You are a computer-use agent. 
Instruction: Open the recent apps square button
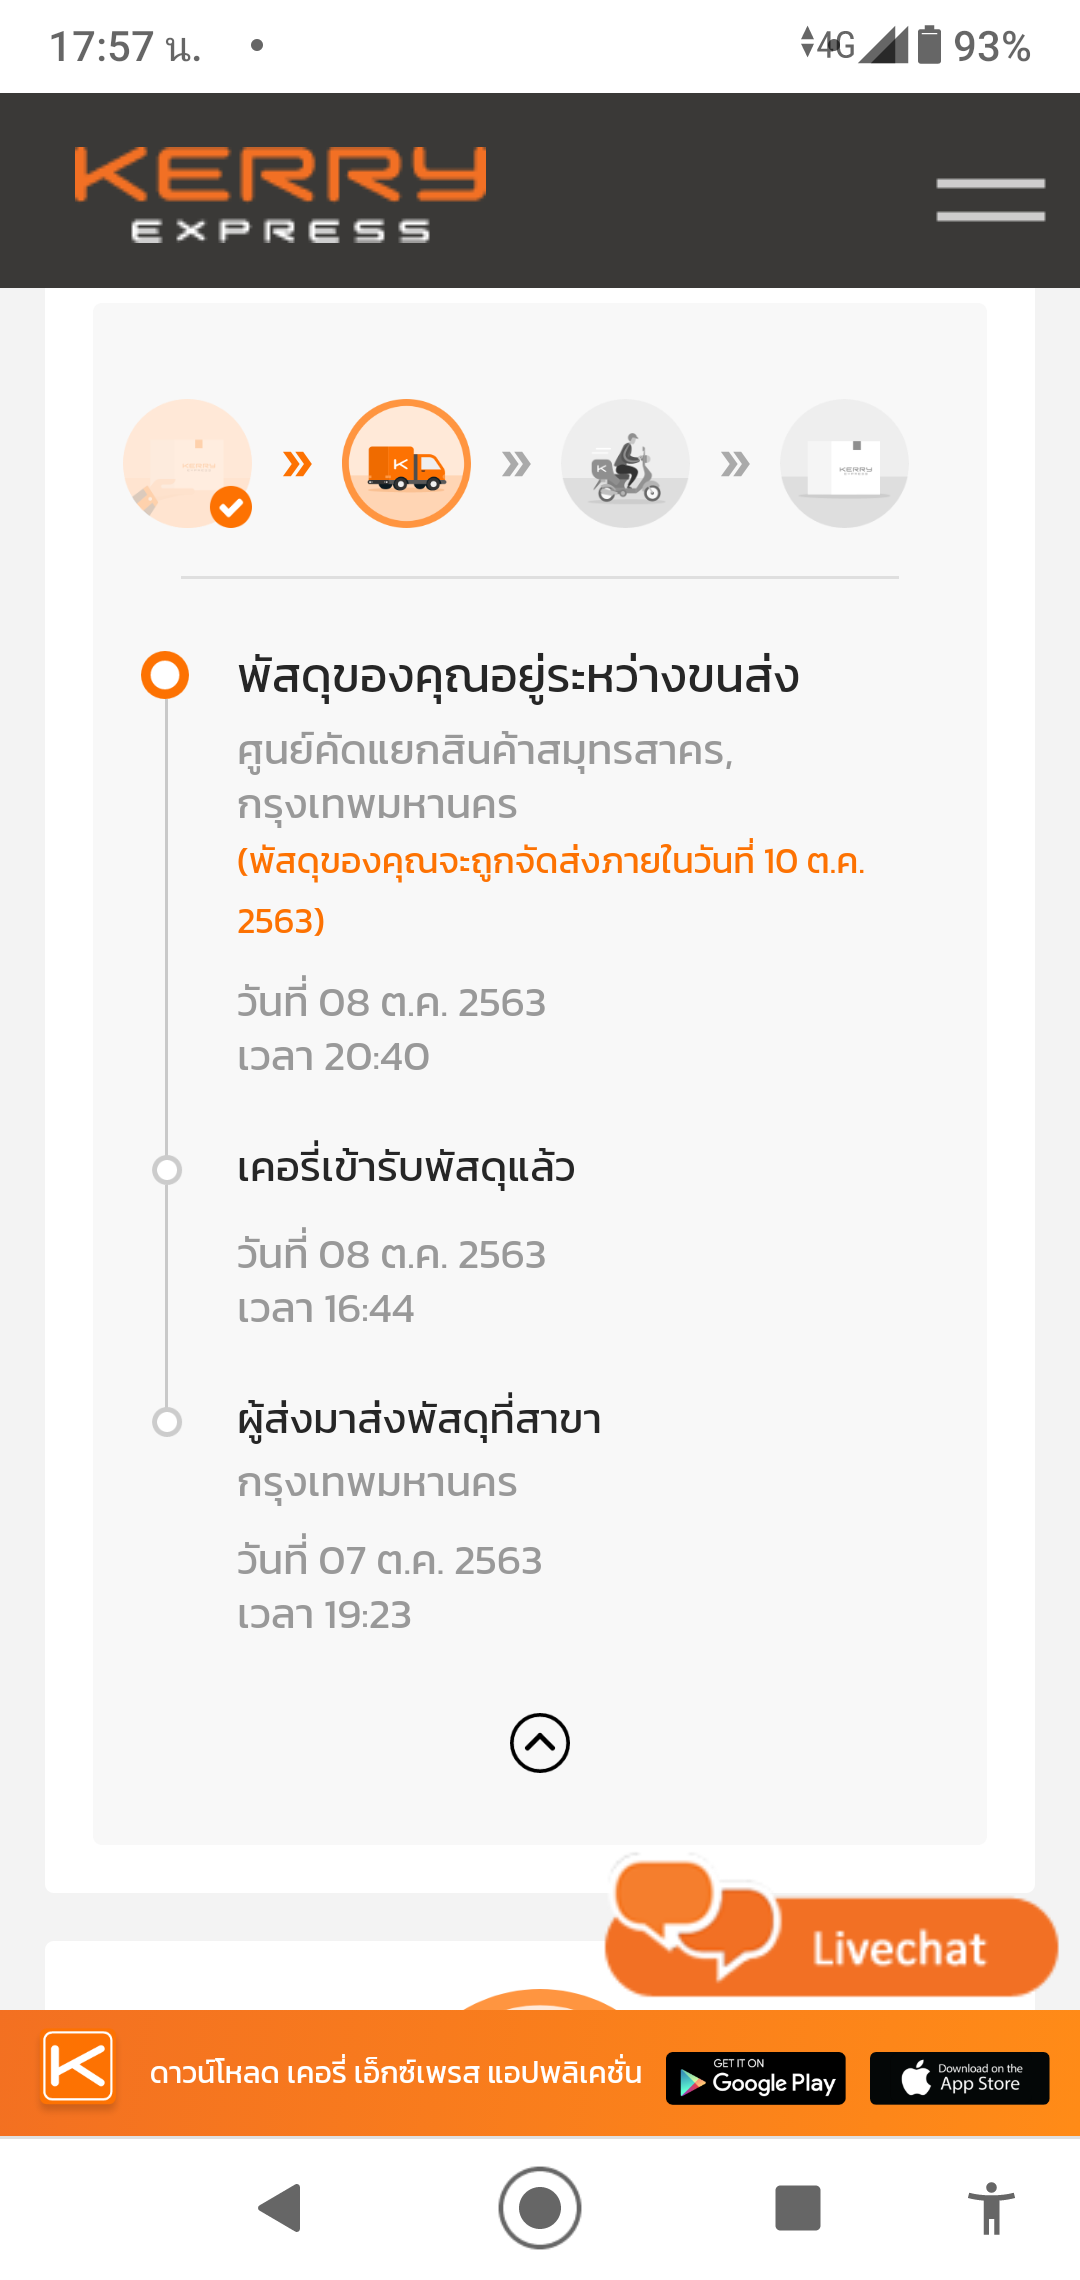click(797, 2207)
